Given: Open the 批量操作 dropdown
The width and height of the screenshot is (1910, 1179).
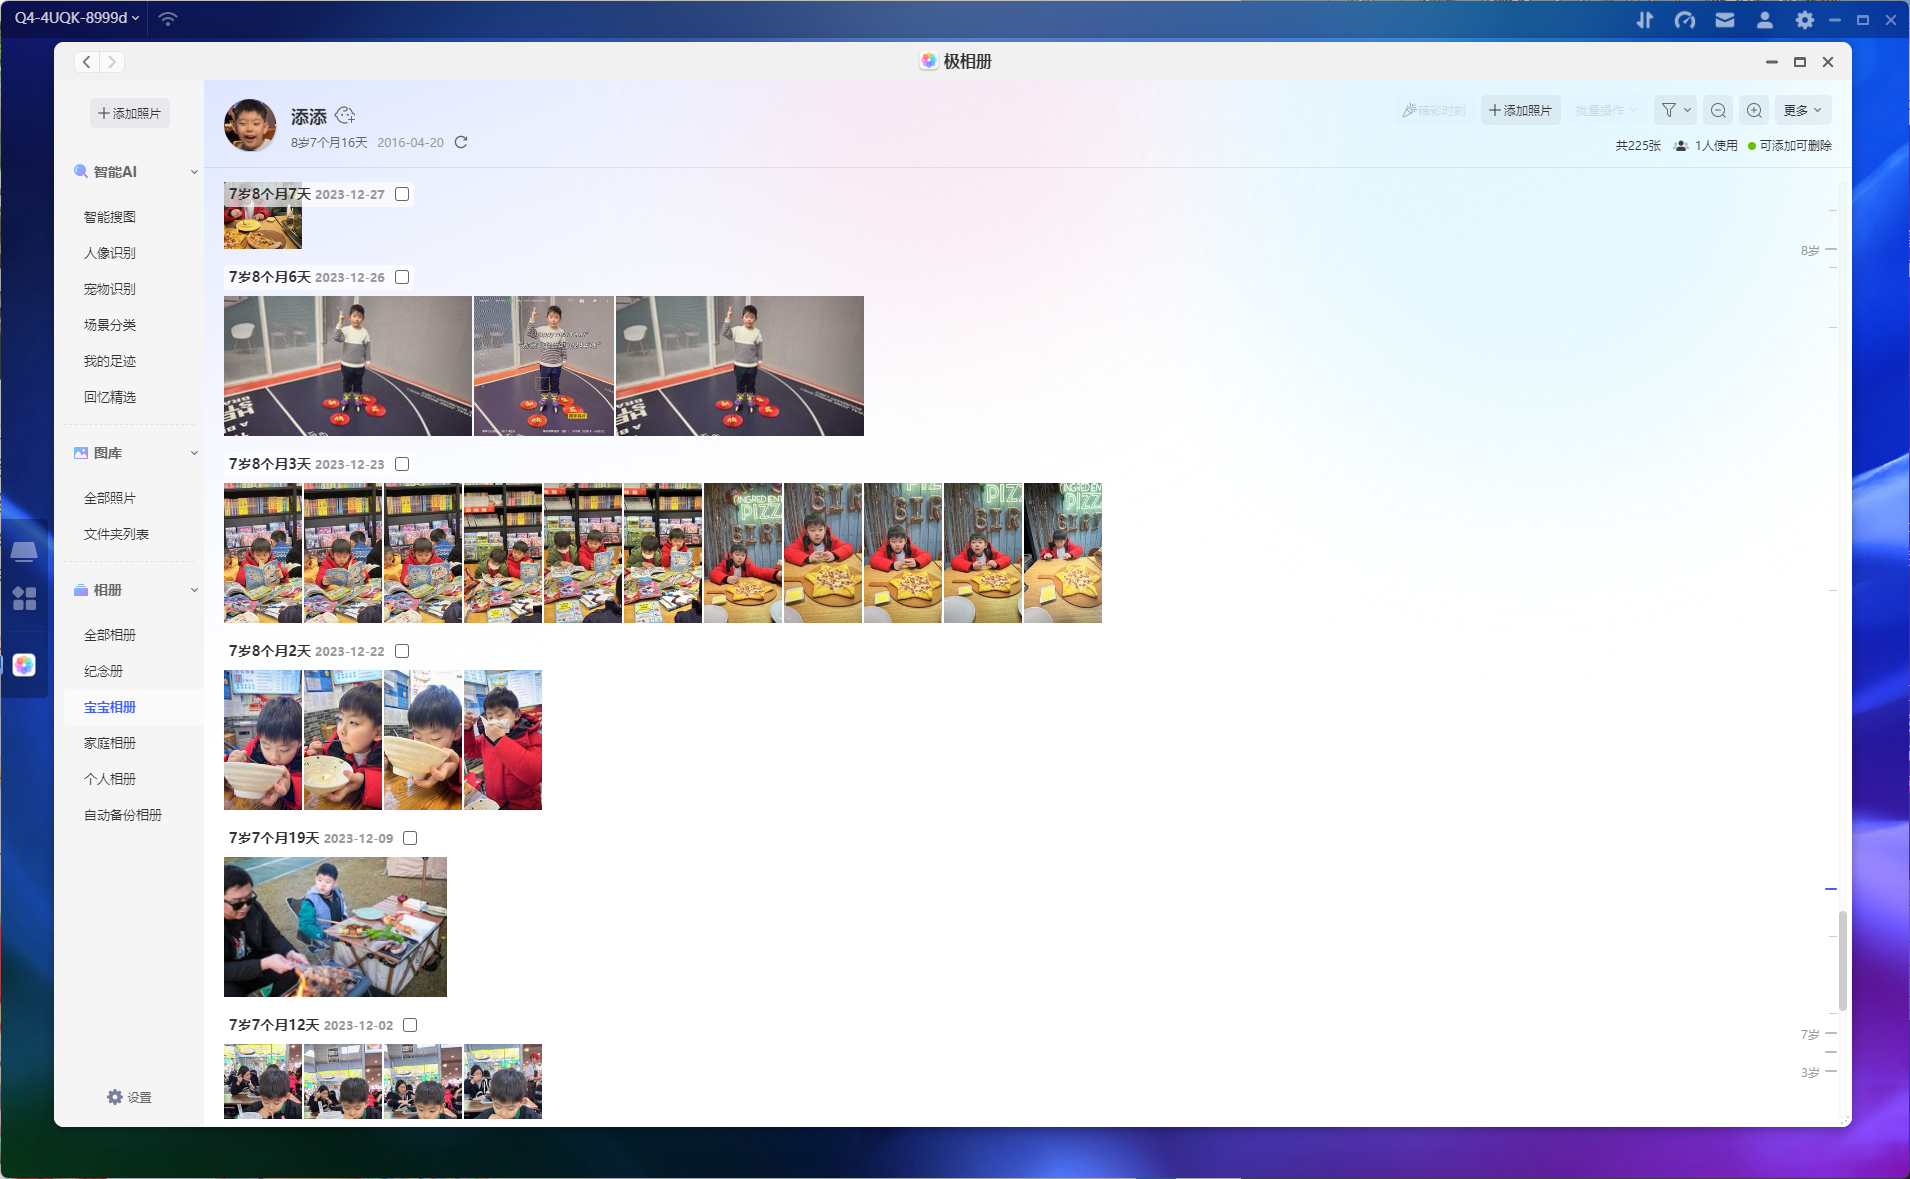Looking at the screenshot, I should coord(1605,110).
